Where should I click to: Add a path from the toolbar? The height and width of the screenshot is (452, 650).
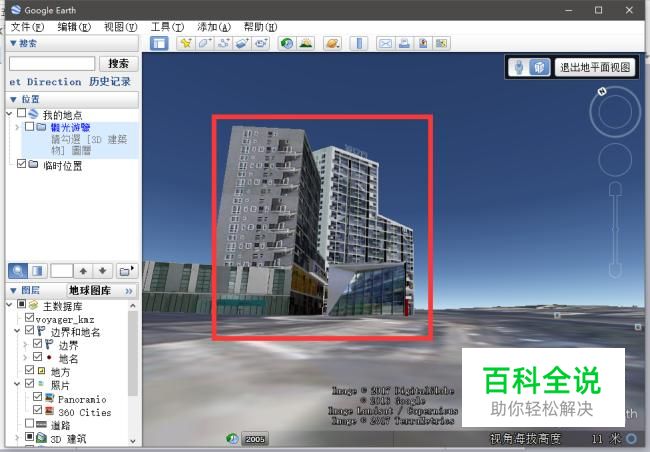[224, 43]
